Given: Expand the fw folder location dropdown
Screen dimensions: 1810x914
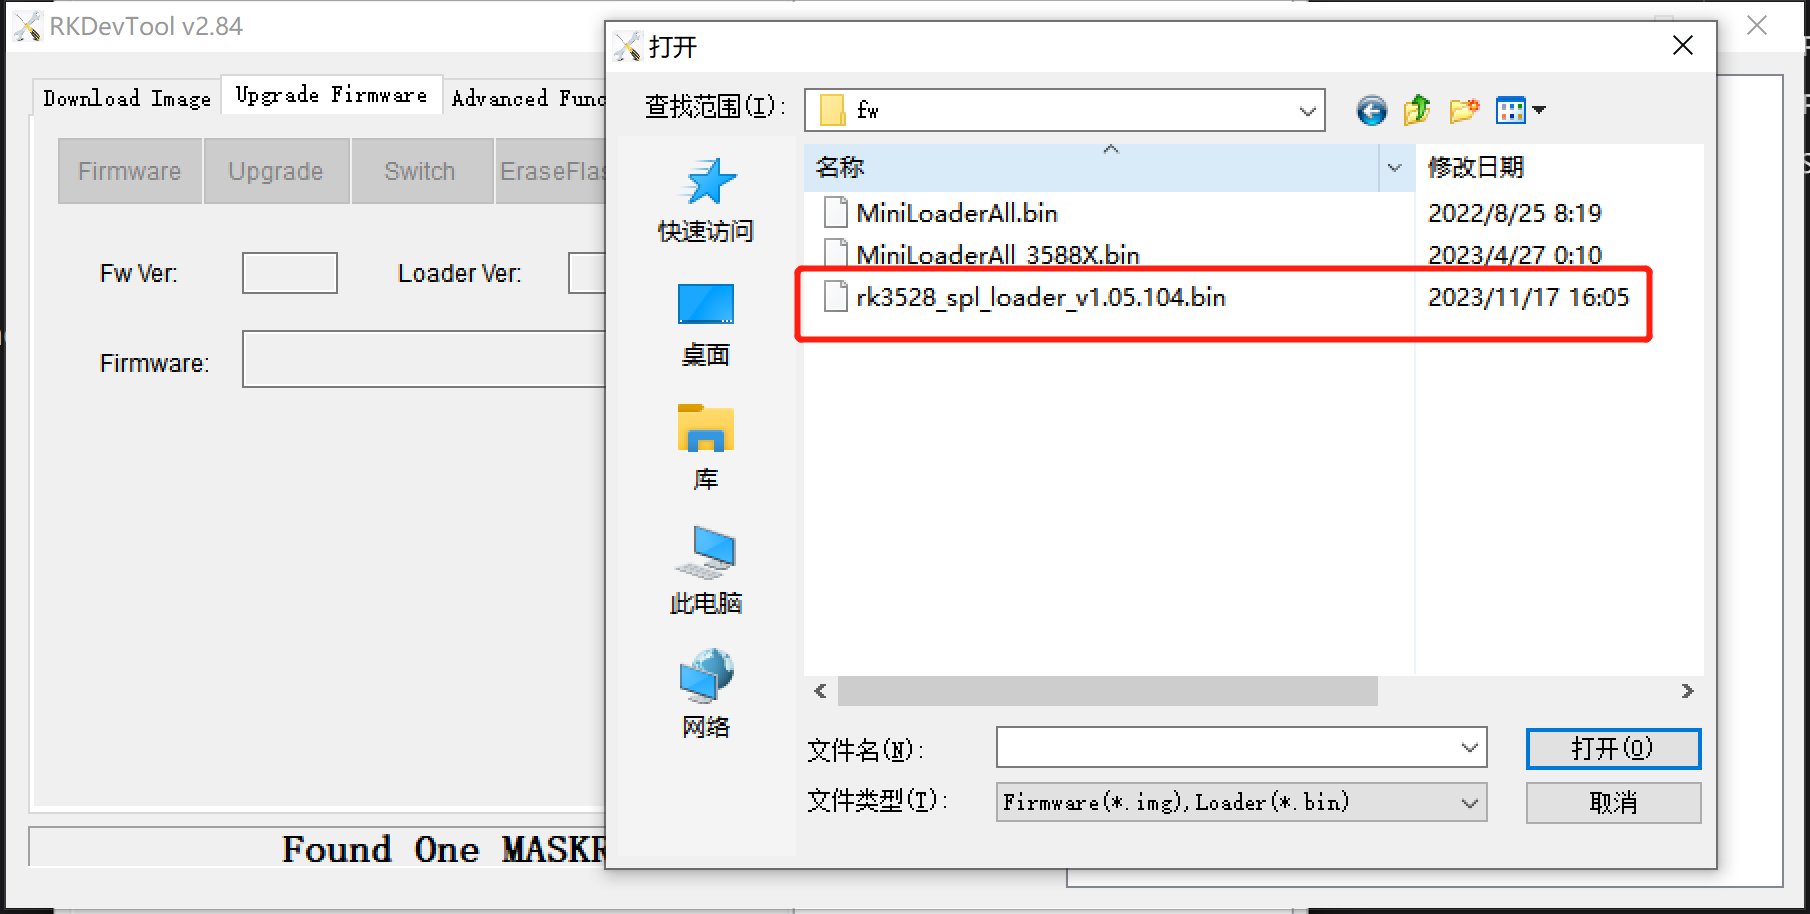Looking at the screenshot, I should (1307, 111).
